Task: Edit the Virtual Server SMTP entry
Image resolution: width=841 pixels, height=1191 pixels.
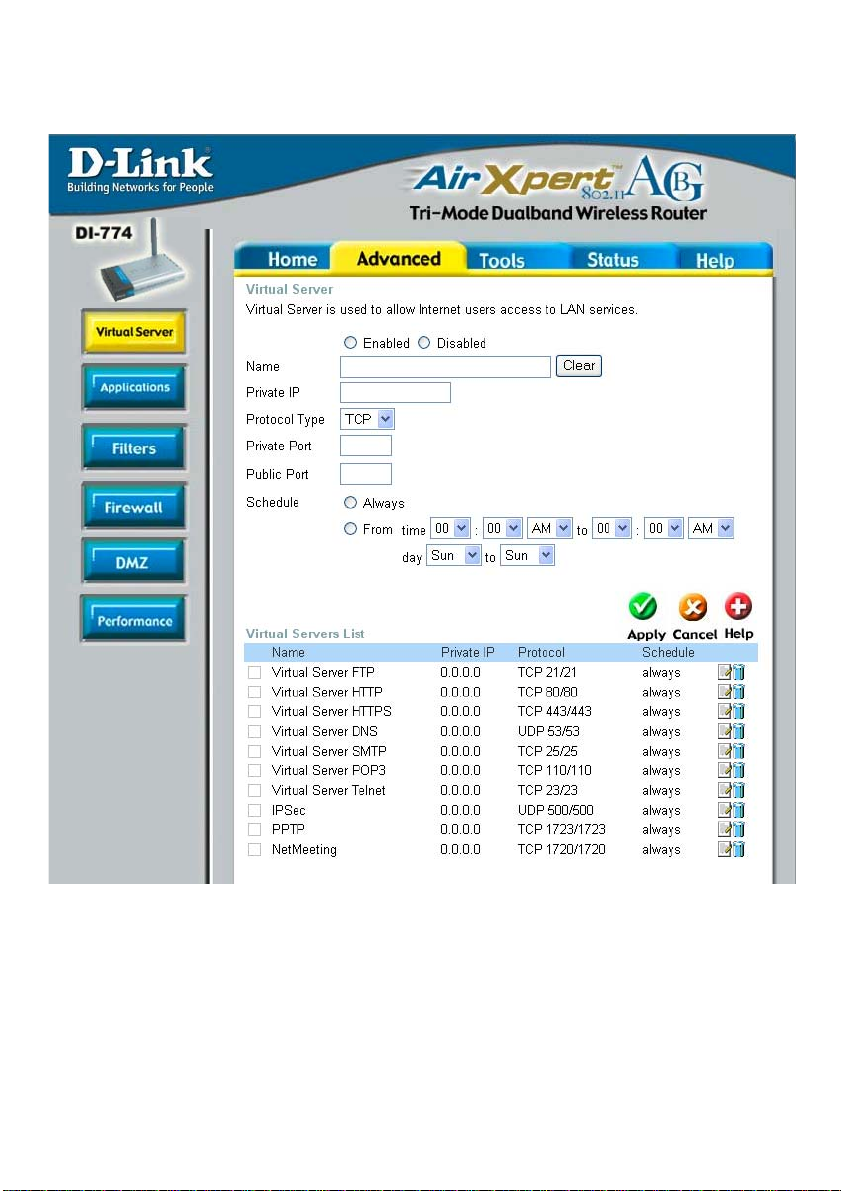Action: click(725, 751)
